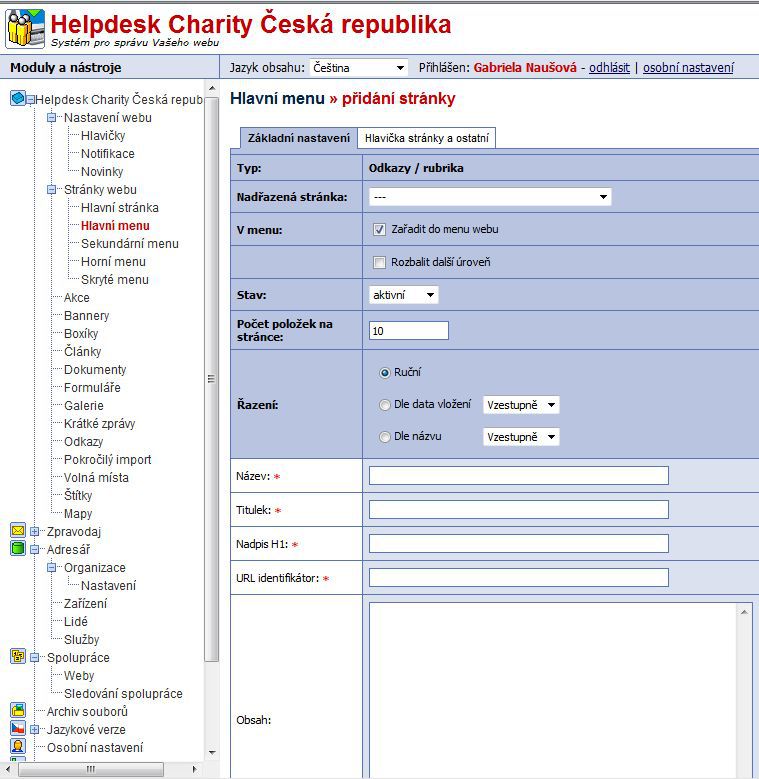Click the sidebar horizontal scrollbar right arrow
The height and width of the screenshot is (779, 759).
195,769
